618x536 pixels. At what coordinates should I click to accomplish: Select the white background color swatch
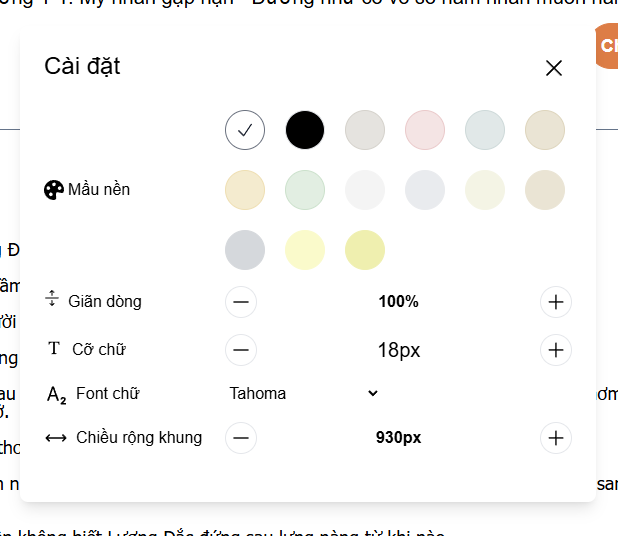pos(245,130)
